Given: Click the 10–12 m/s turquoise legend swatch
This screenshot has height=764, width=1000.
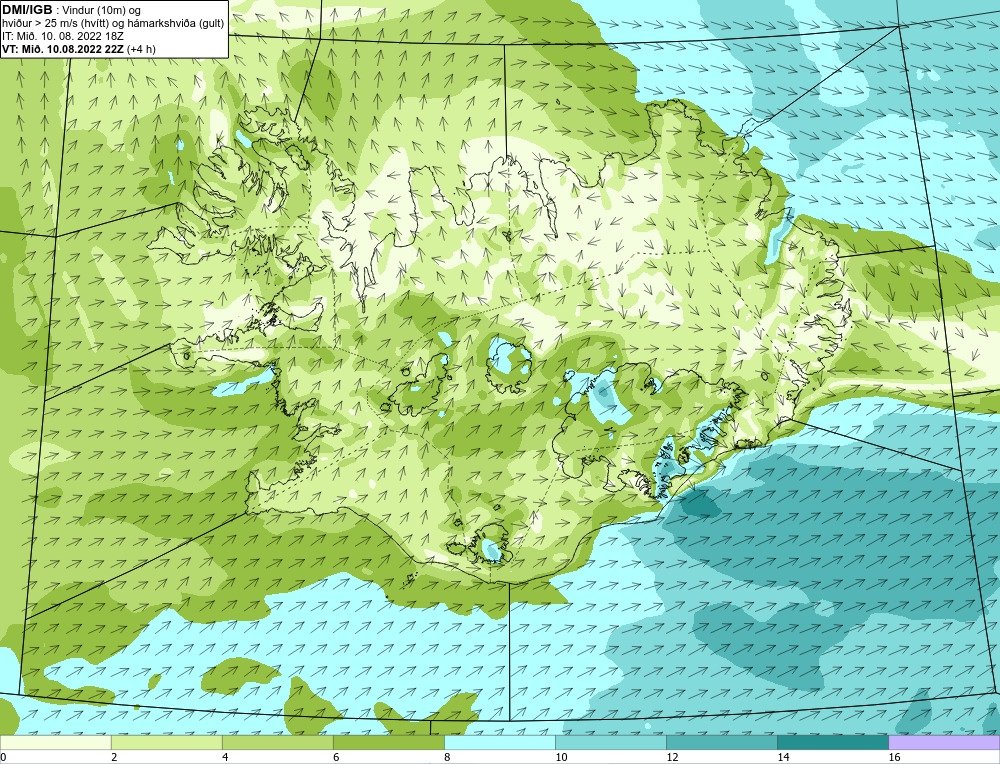Looking at the screenshot, I should click(611, 743).
